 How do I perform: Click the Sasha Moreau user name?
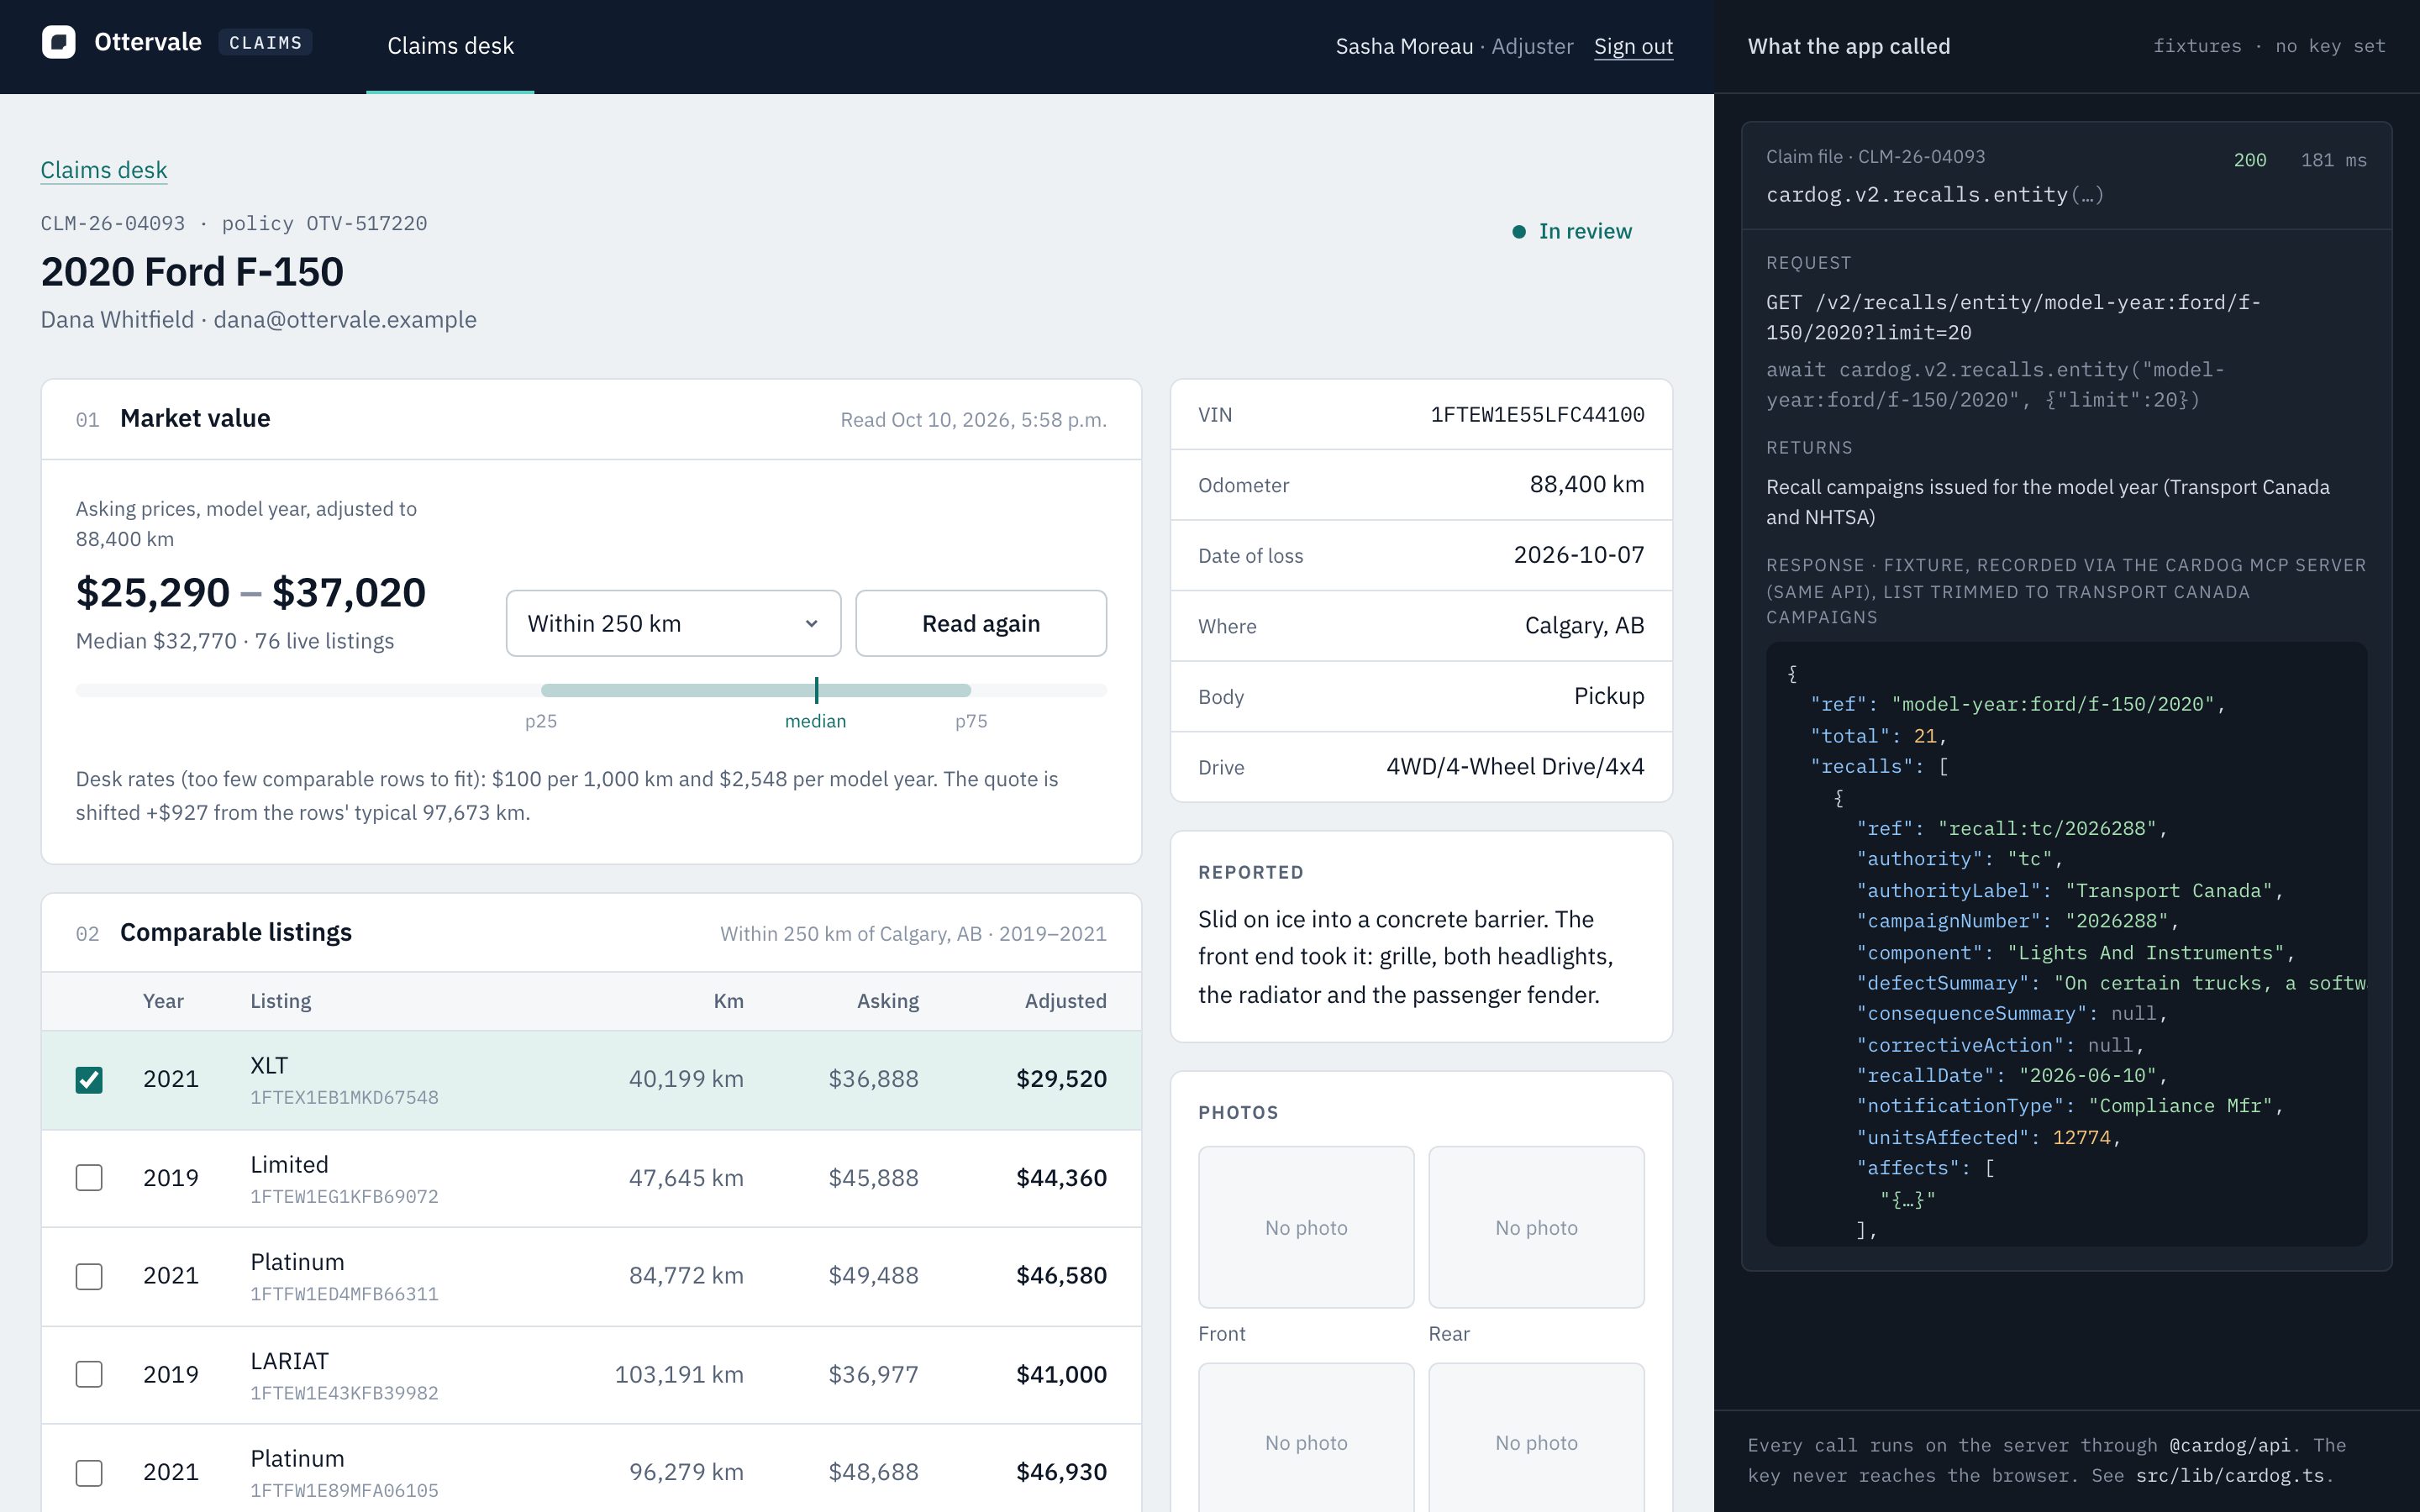[x=1404, y=46]
